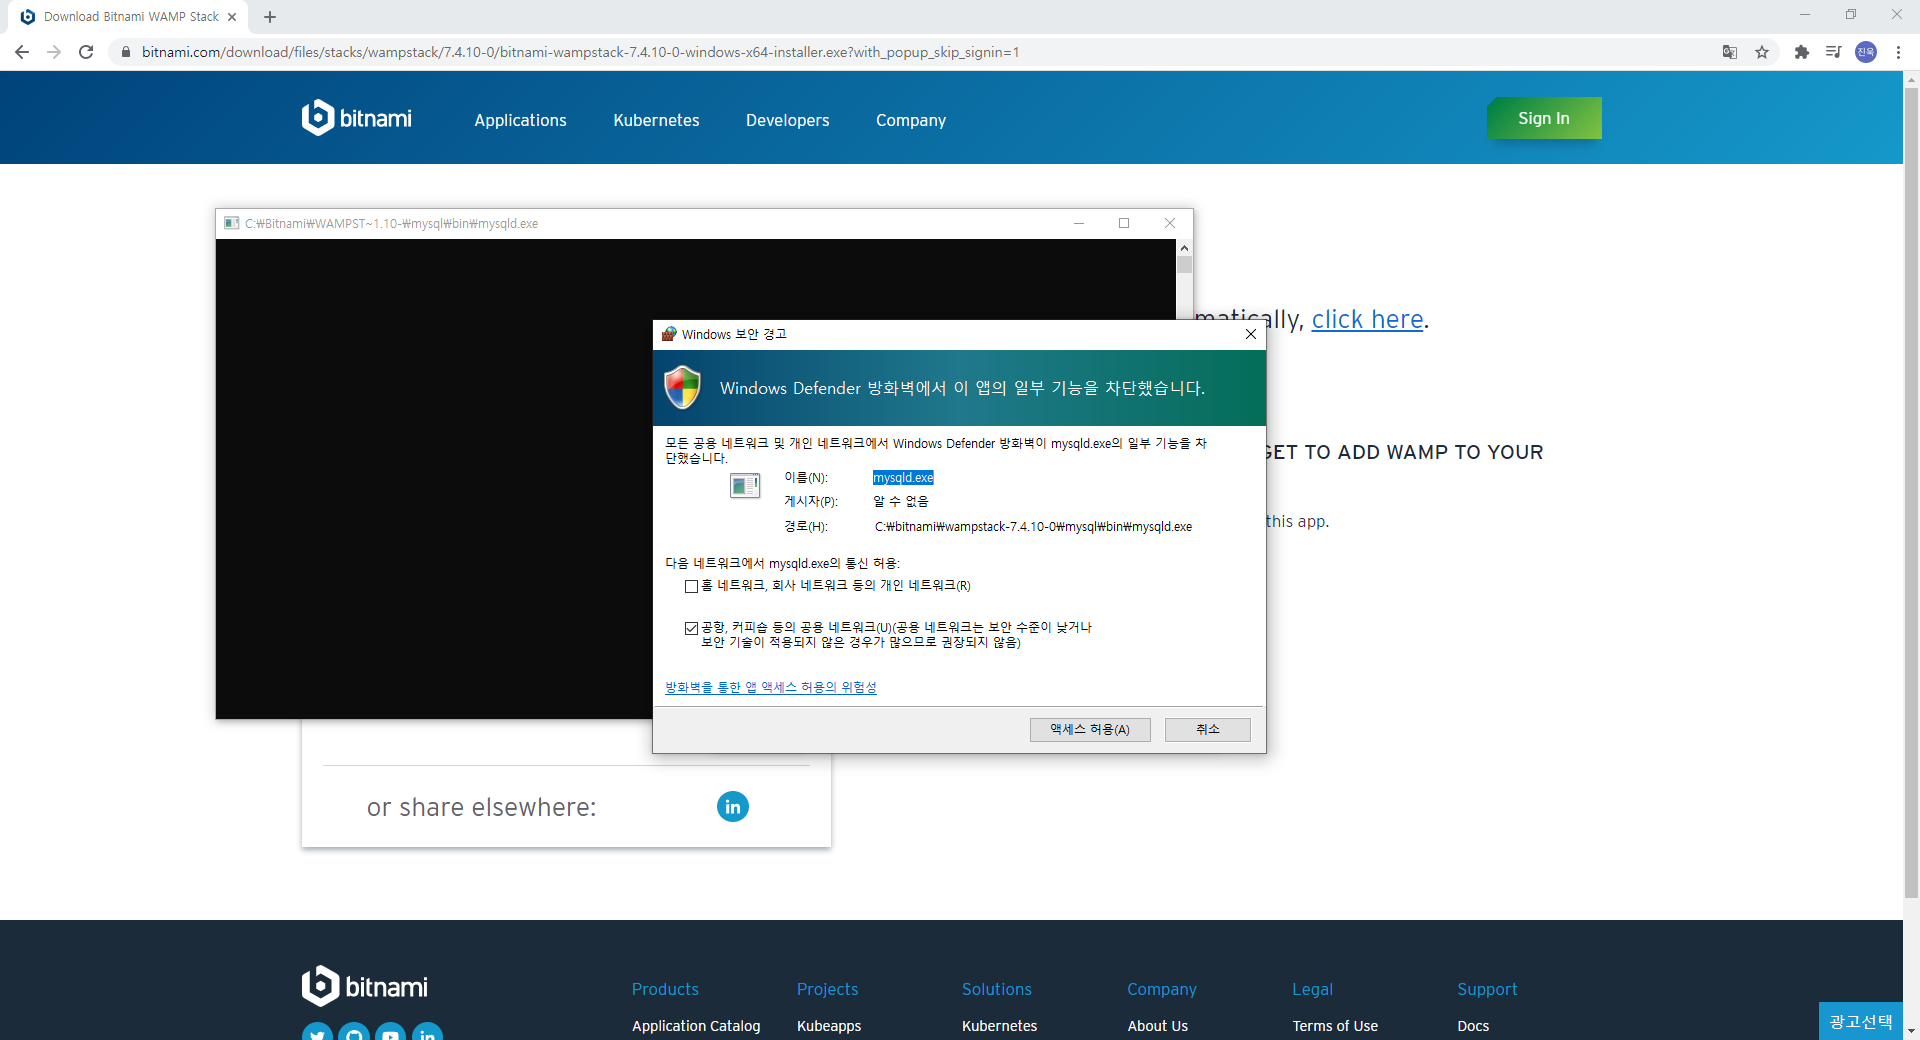Click the 'or share elsewhere:' text
This screenshot has height=1040, width=1920.
tap(481, 807)
